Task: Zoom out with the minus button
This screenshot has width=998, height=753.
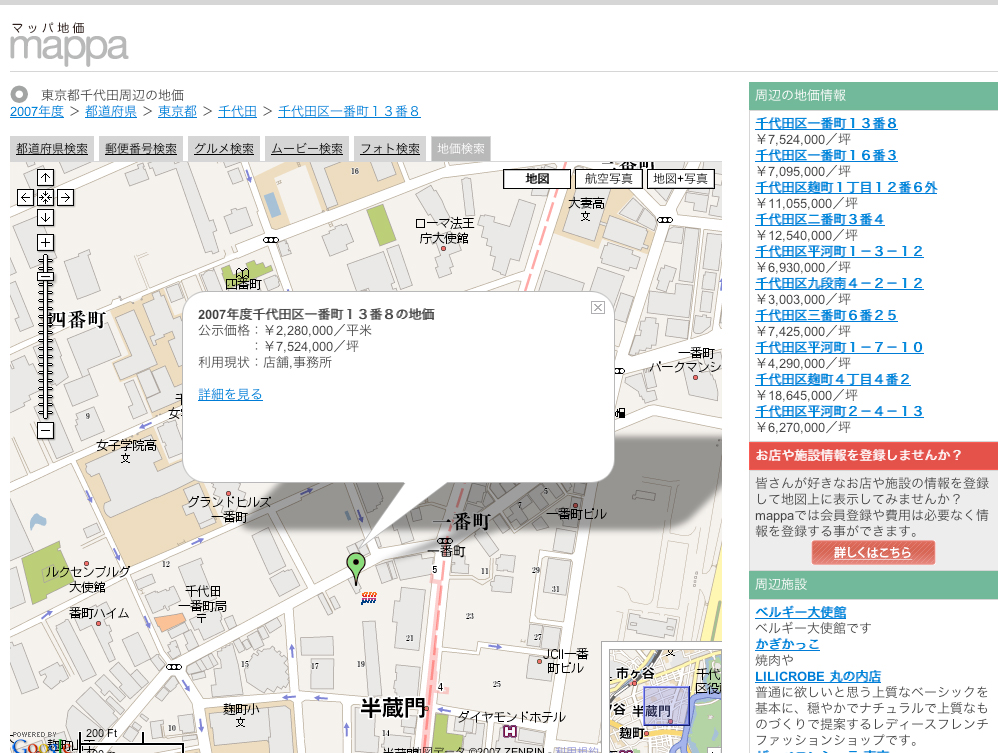Action: click(x=45, y=430)
